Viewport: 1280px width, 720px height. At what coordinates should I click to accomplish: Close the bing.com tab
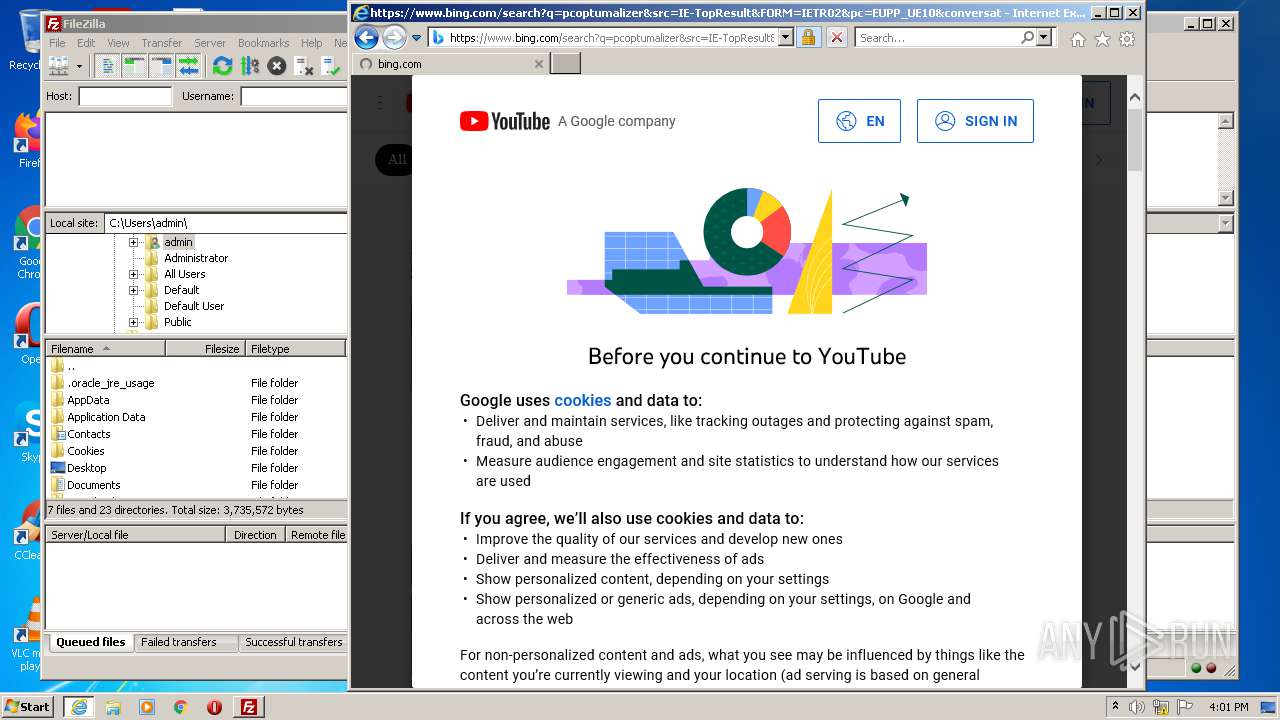tap(539, 64)
